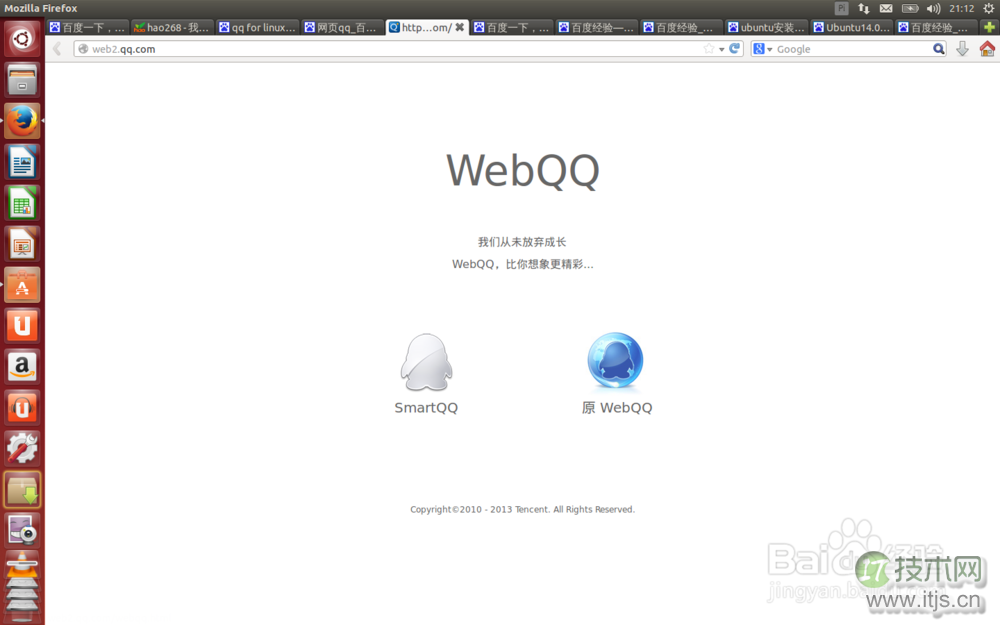Bookmark this page with star icon
Image resolution: width=1000 pixels, height=625 pixels.
709,49
